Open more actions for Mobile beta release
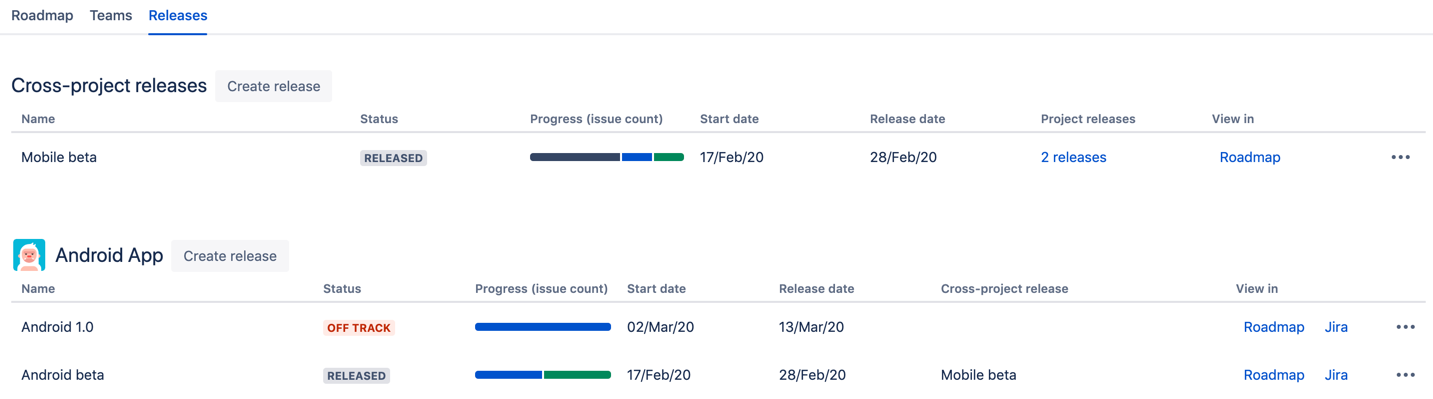The width and height of the screenshot is (1433, 399). (x=1400, y=157)
